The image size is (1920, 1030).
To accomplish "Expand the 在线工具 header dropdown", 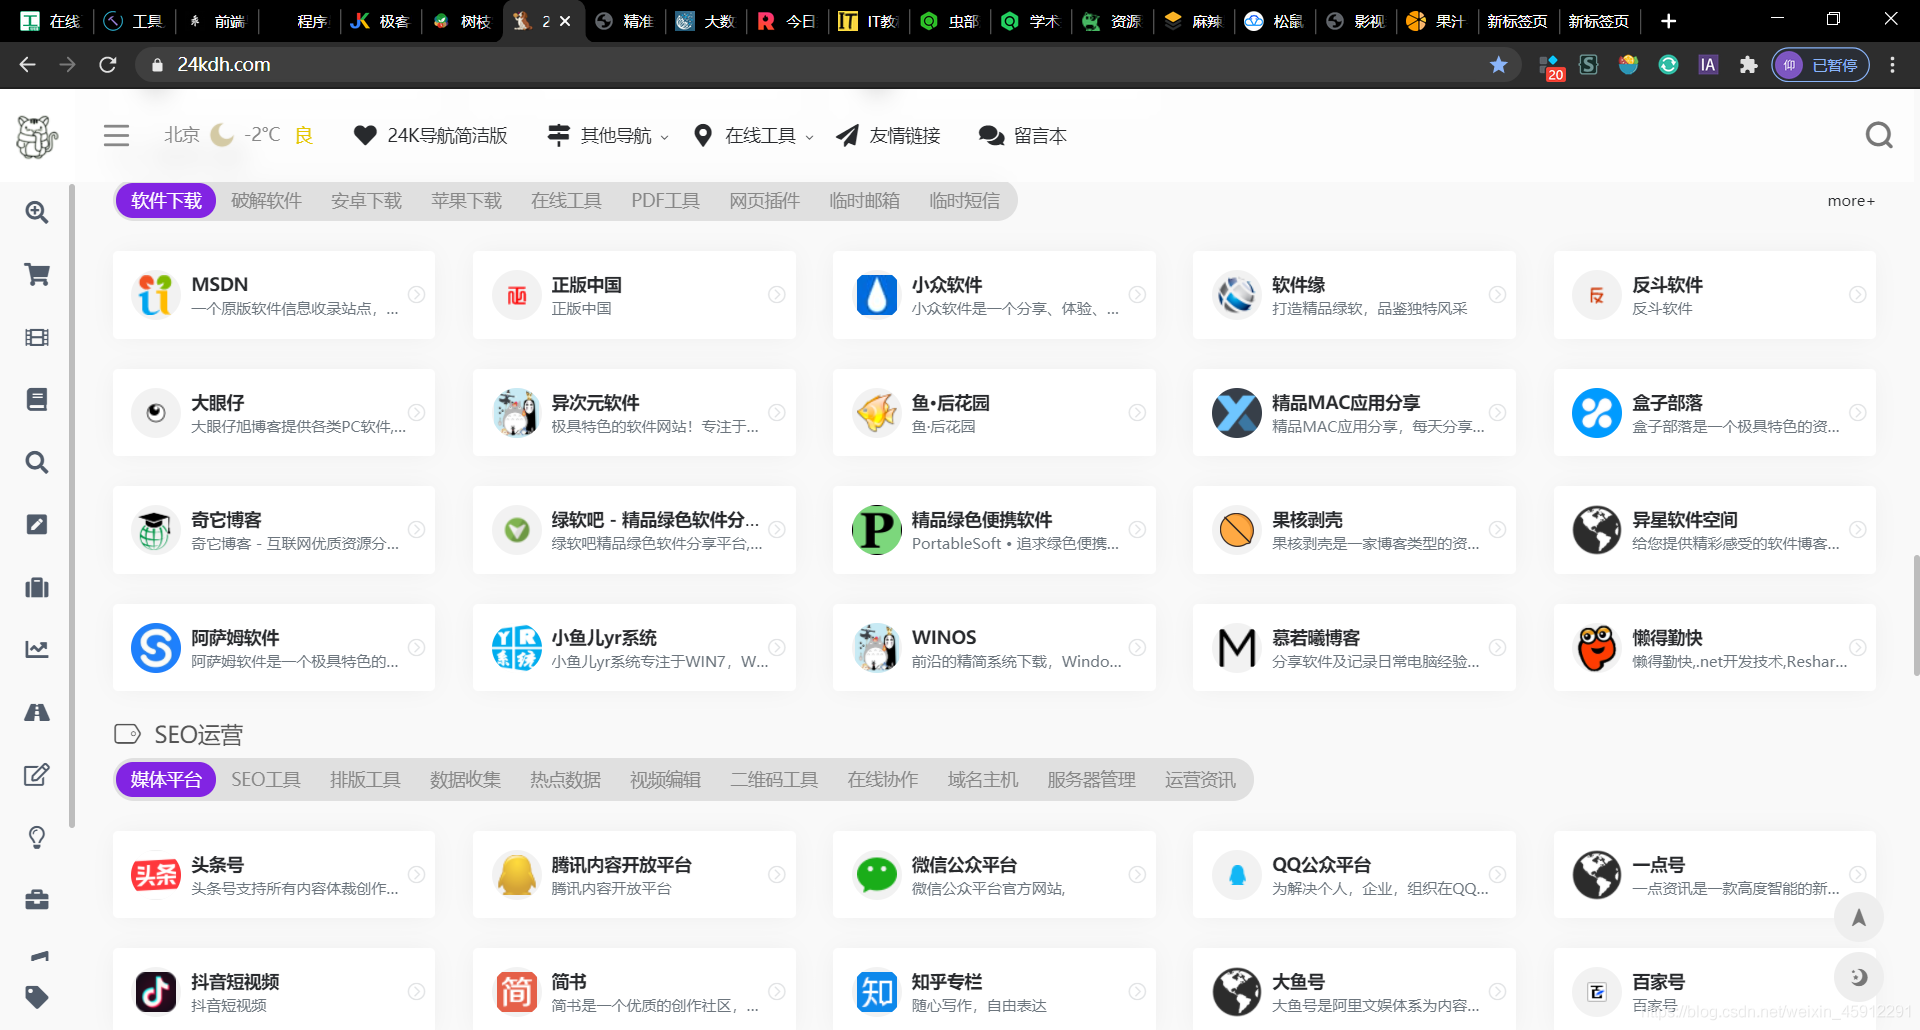I will (755, 135).
